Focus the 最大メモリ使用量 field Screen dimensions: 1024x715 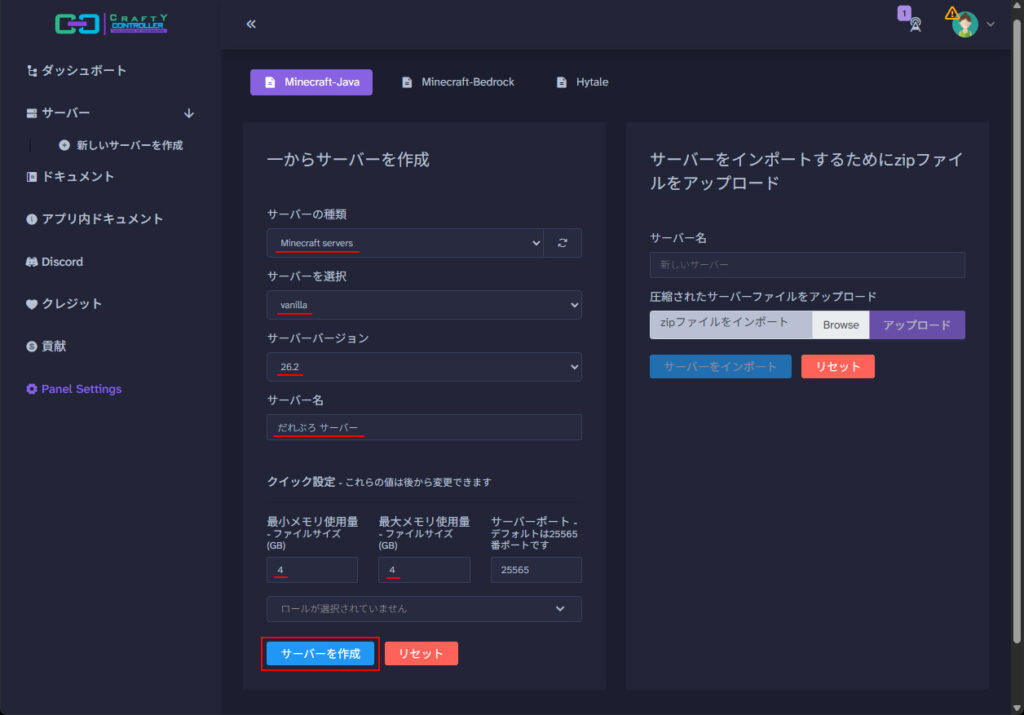[424, 570]
